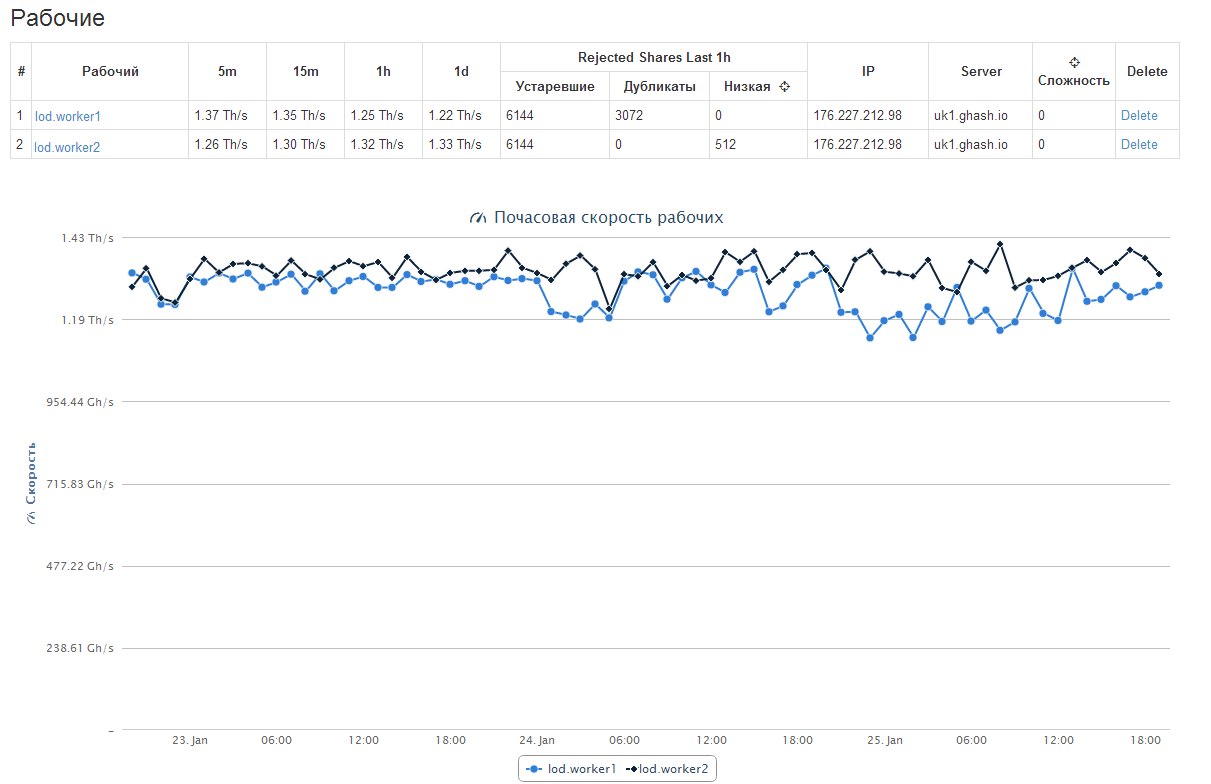Select lod.worker1 server uk1.ghash.io cell
The image size is (1211, 784).
click(980, 116)
